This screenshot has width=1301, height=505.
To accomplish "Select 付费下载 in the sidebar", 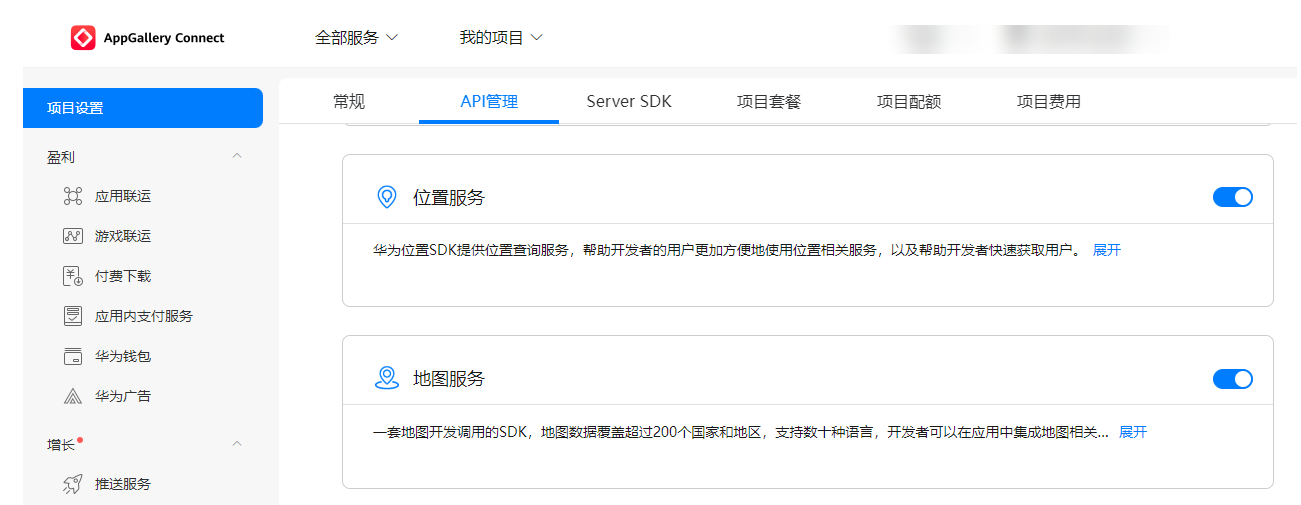I will [x=123, y=276].
